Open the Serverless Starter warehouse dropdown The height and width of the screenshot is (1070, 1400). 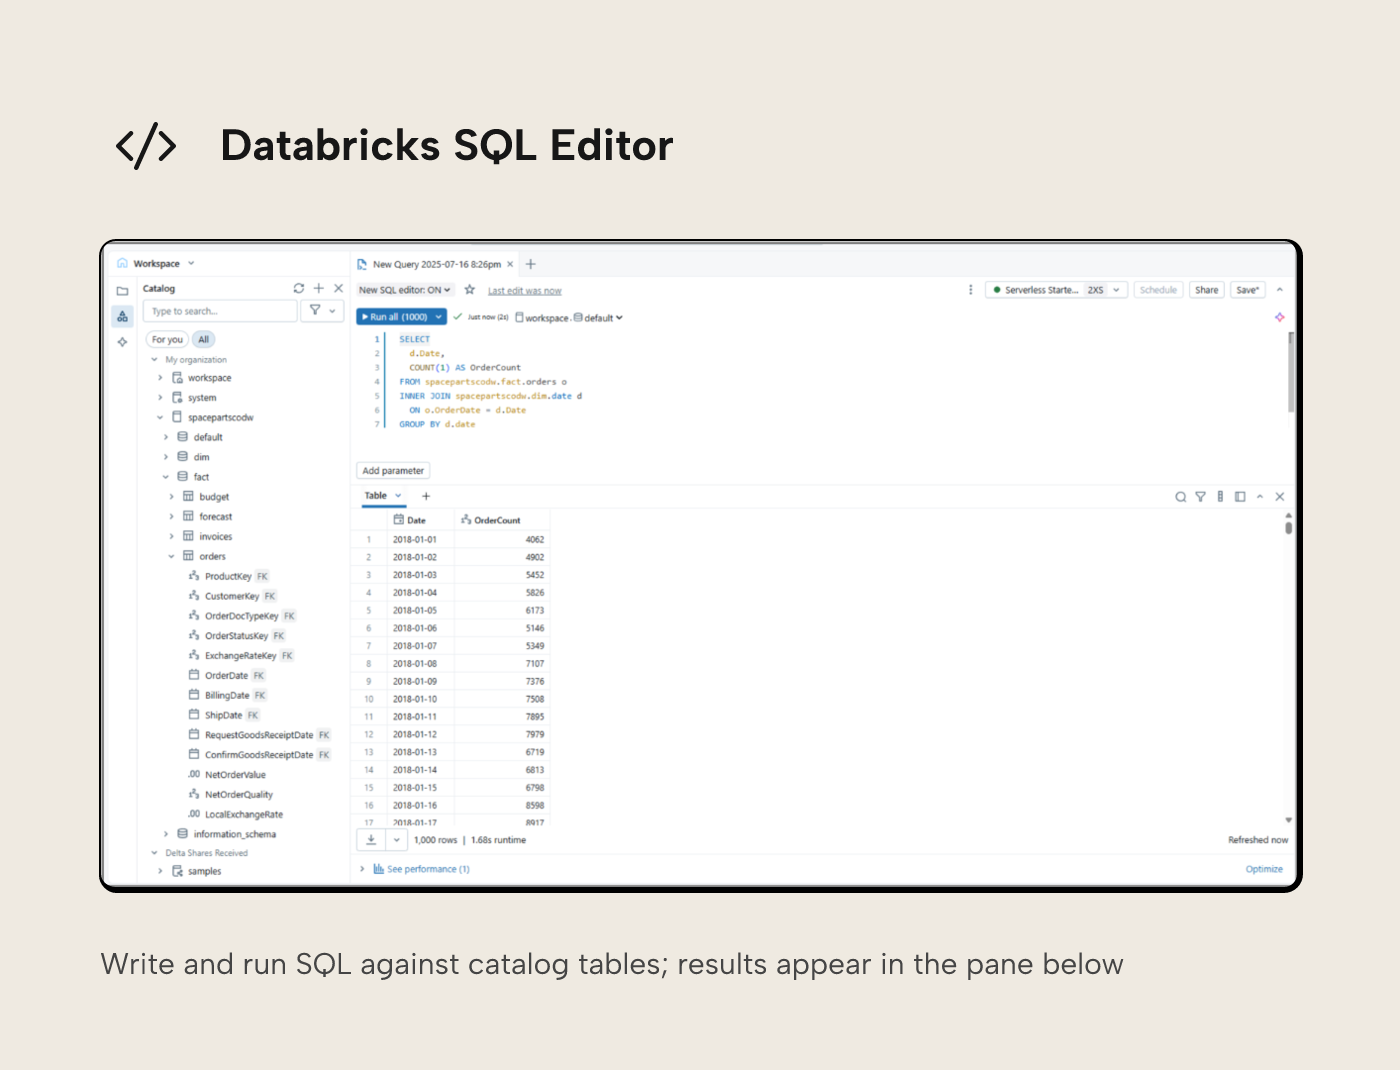tap(1057, 290)
